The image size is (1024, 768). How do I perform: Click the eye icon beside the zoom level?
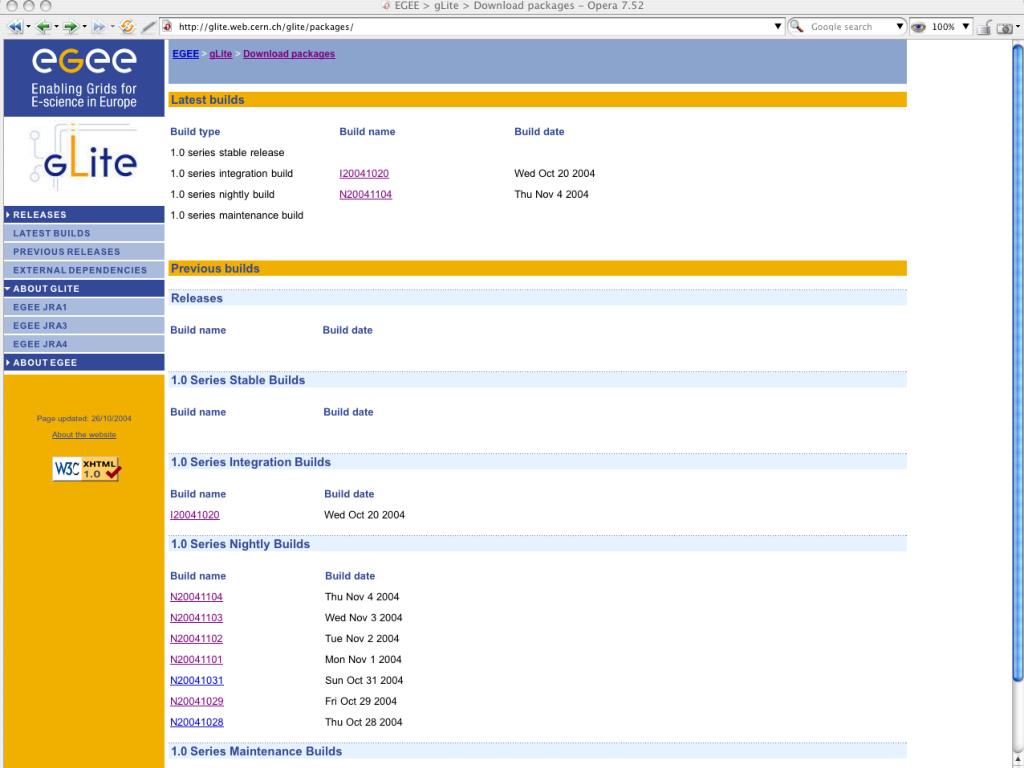[x=918, y=27]
